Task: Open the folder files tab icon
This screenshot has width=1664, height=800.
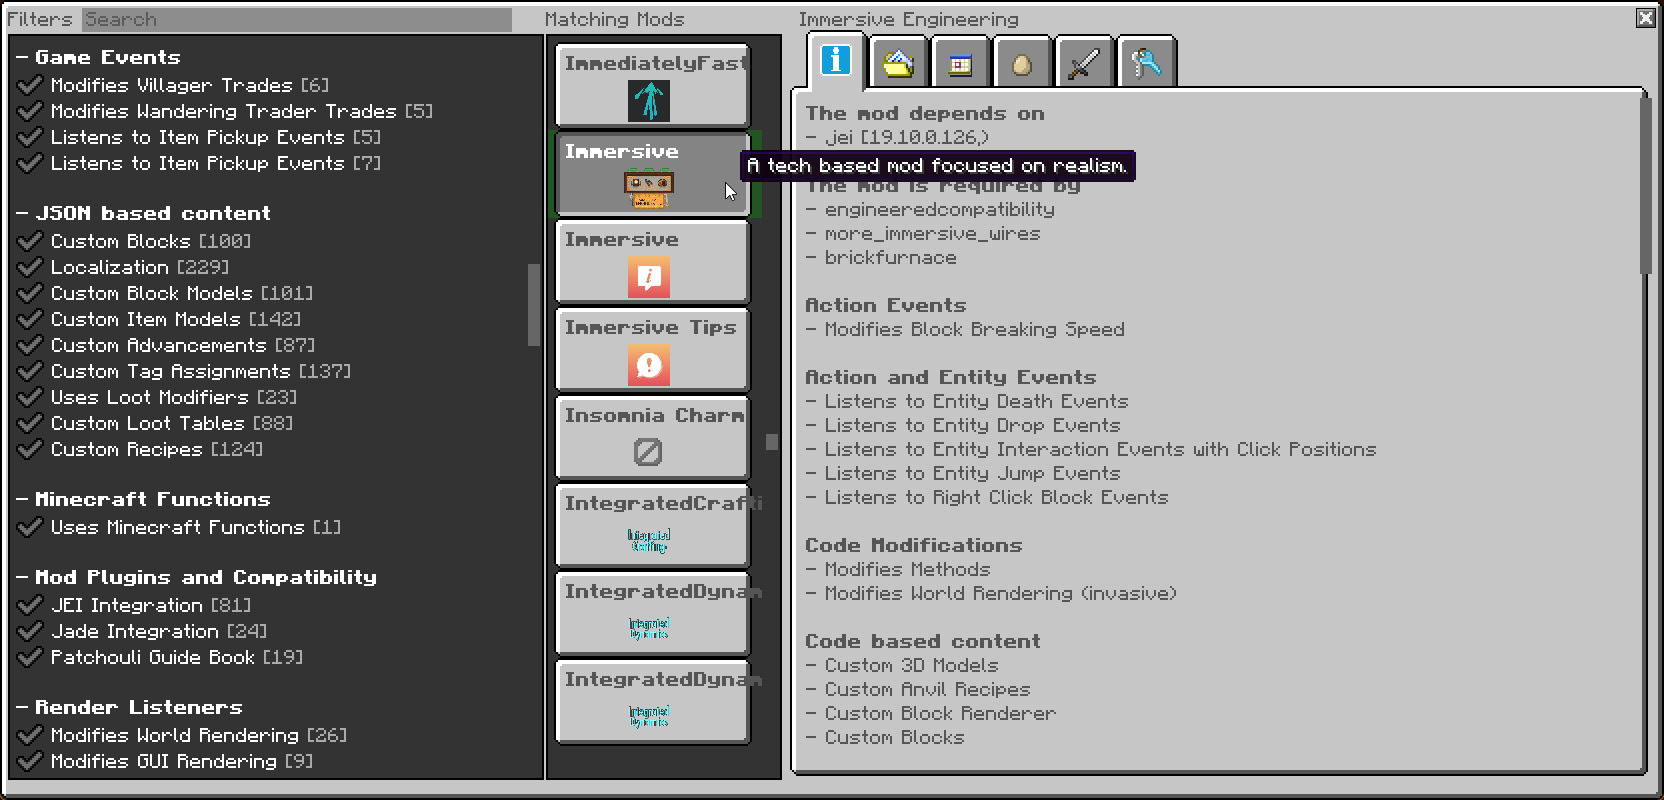Action: pyautogui.click(x=898, y=64)
